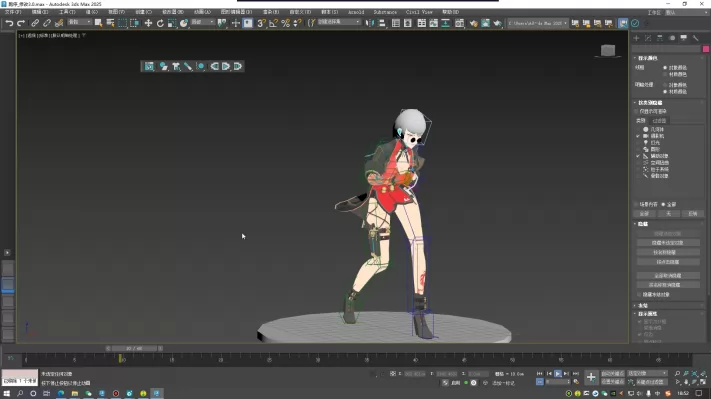Toggle the Bone Objects category checkbox
The height and width of the screenshot is (399, 711).
tap(638, 176)
